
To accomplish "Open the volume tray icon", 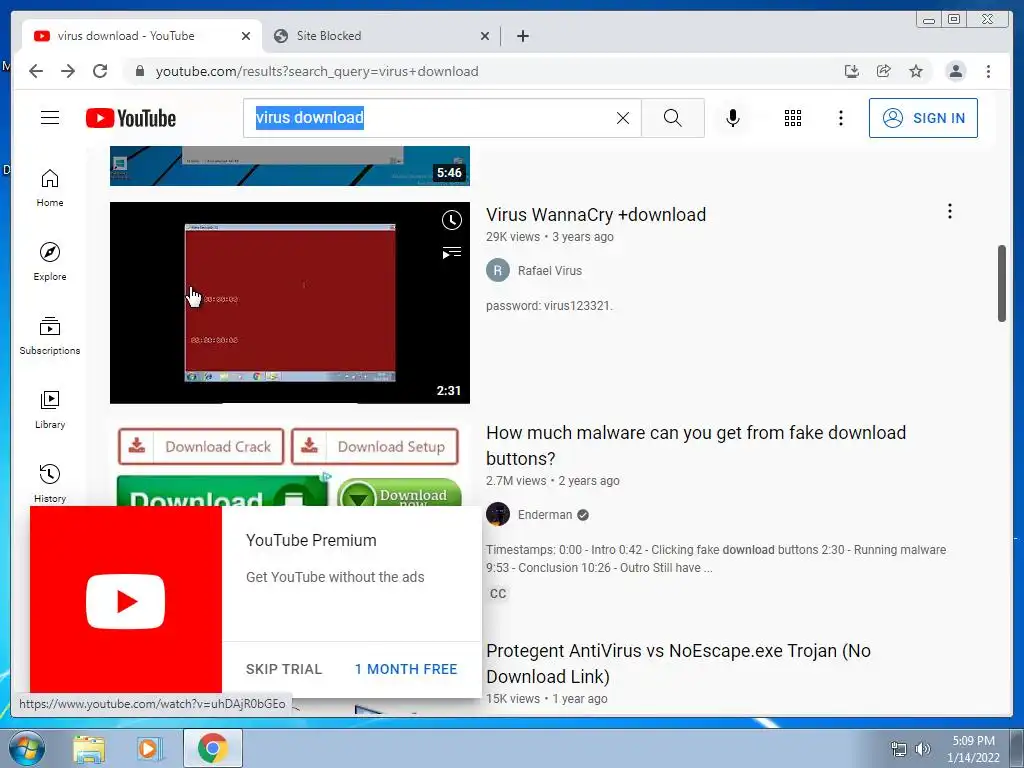I will click(922, 749).
